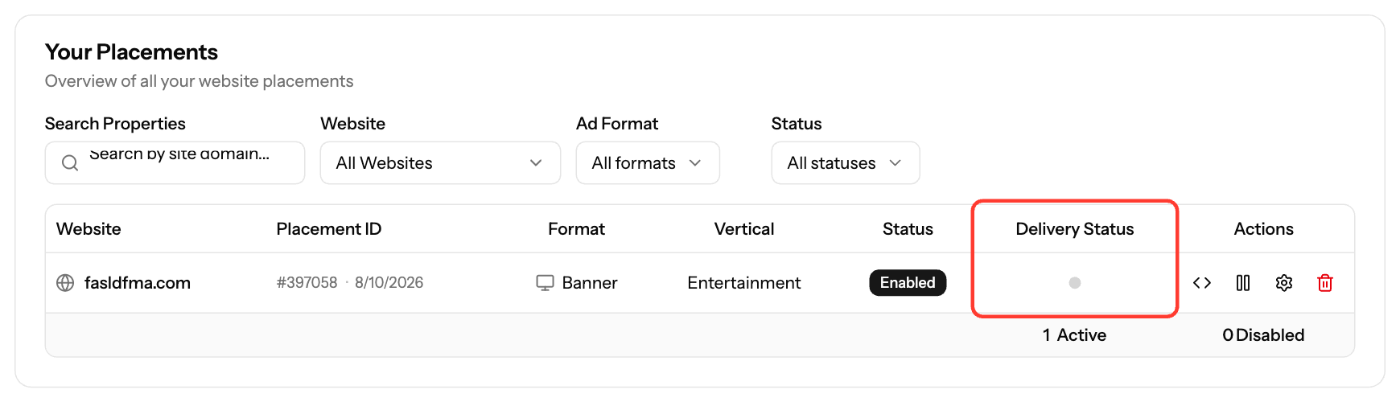Select the fasldfma.com website name
Image resolution: width=1400 pixels, height=402 pixels.
(x=137, y=283)
